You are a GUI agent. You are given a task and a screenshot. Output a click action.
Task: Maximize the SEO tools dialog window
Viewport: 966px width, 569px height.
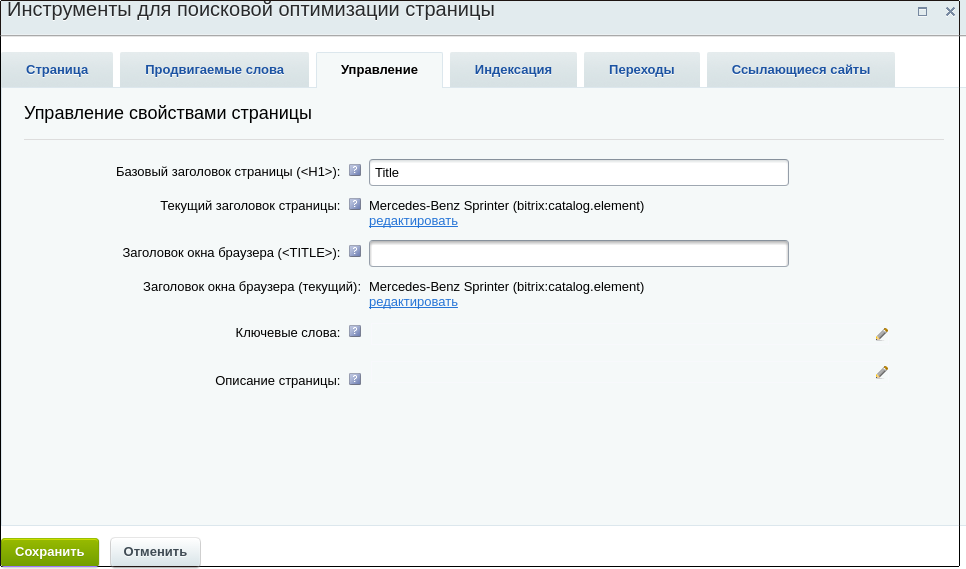pyautogui.click(x=922, y=11)
